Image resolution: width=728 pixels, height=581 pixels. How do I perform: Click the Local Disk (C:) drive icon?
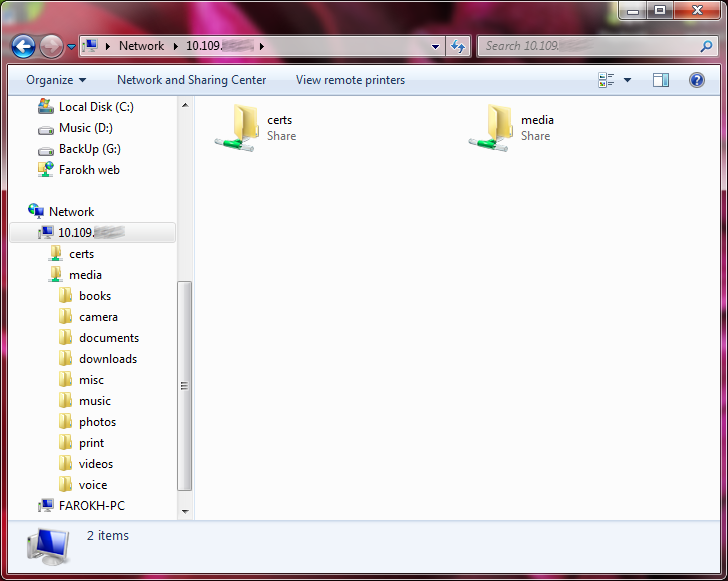(x=46, y=106)
